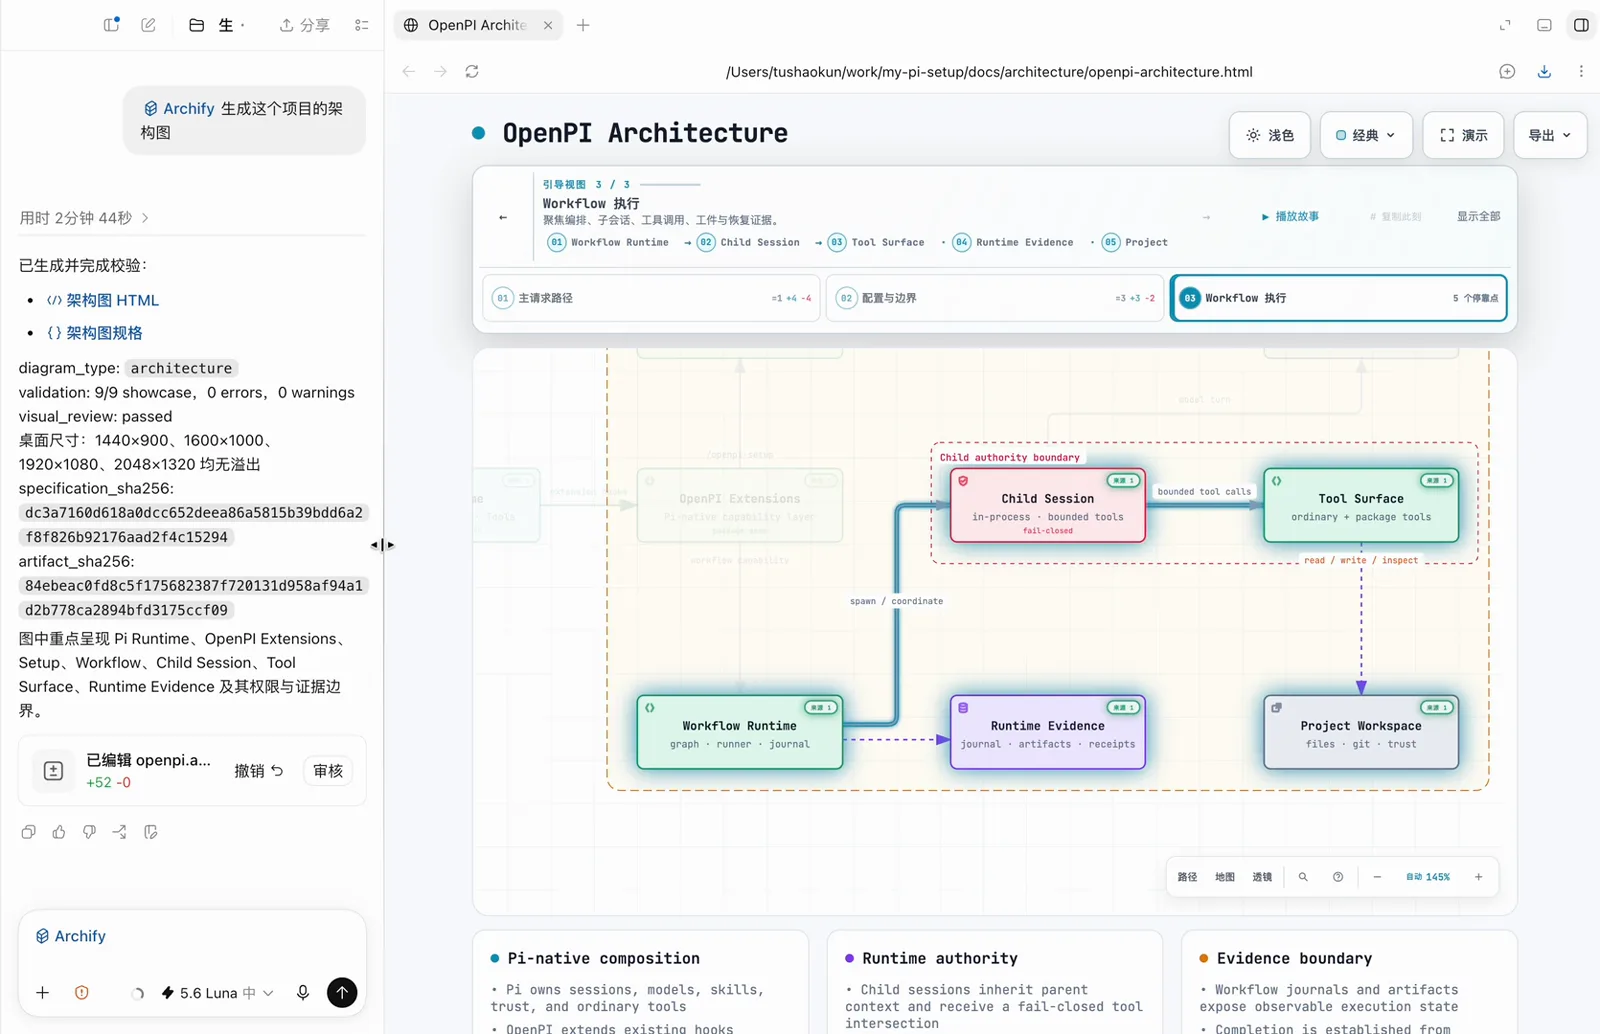This screenshot has height=1034, width=1600.
Task: Click the Tool Surface node
Action: click(1361, 506)
